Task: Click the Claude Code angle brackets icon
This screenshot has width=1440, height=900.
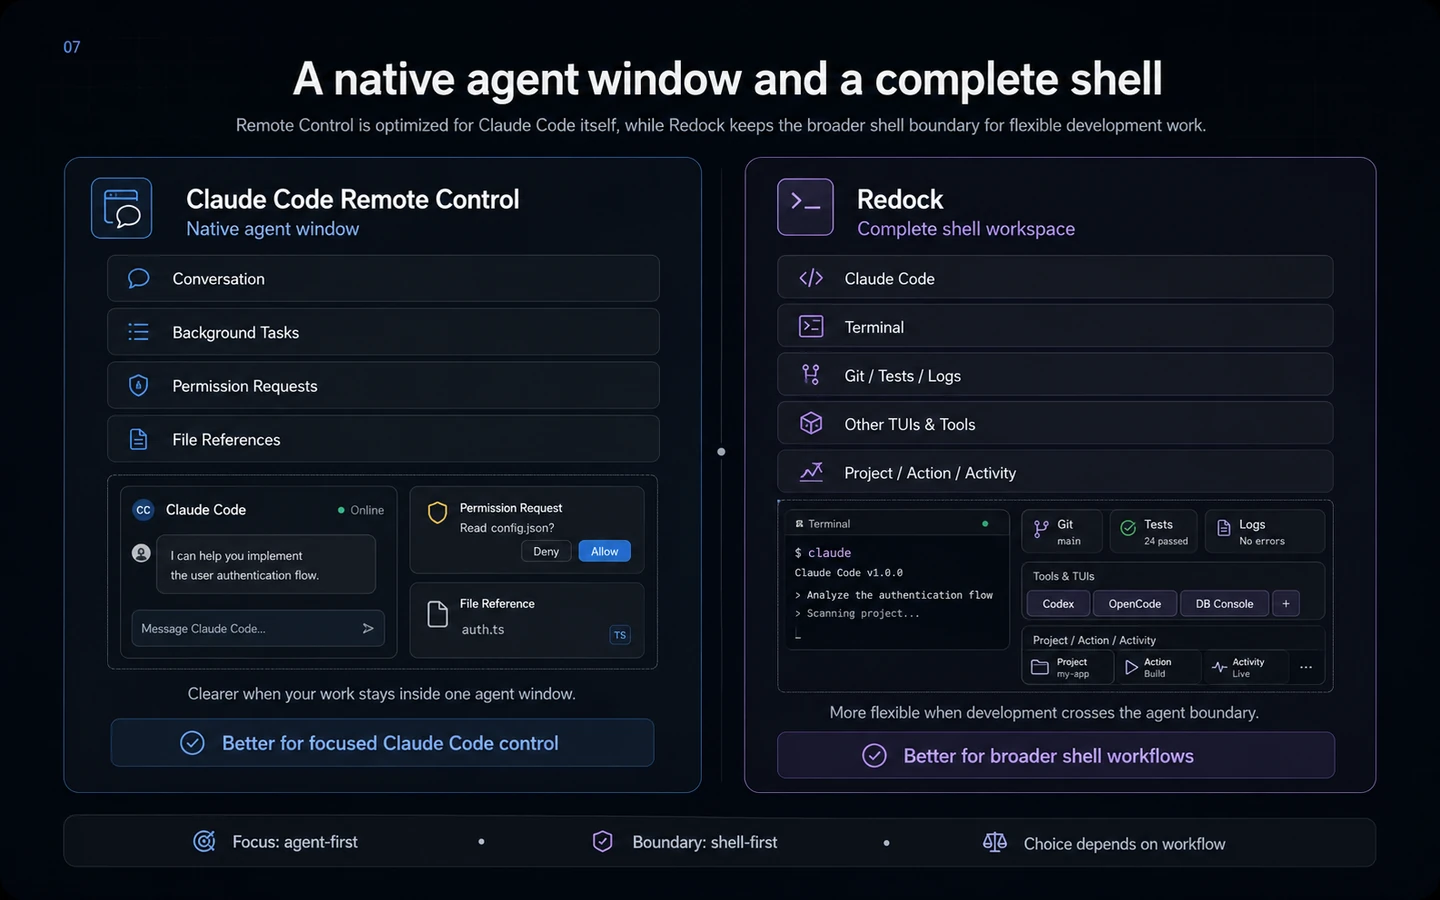Action: point(811,278)
